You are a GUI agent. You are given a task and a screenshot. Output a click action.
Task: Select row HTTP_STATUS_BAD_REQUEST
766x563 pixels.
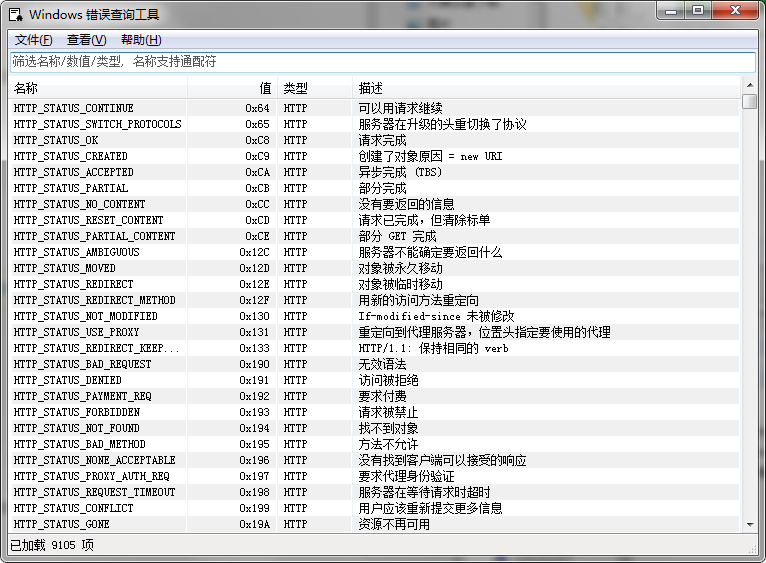(374, 364)
